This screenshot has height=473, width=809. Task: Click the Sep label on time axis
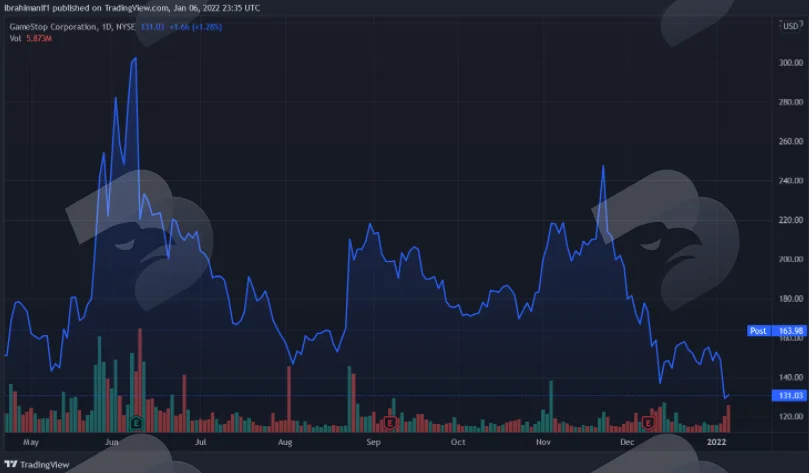[x=373, y=442]
